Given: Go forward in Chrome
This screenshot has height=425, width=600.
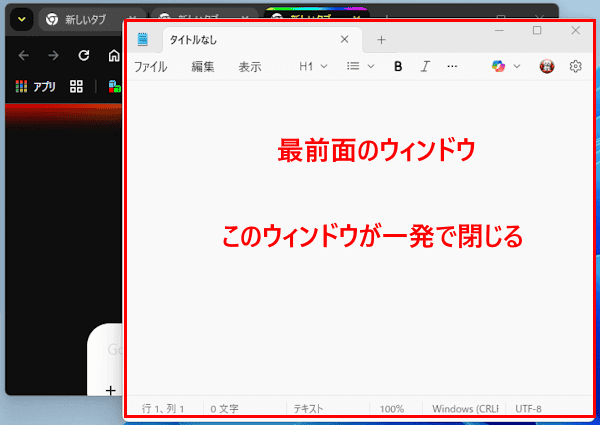Looking at the screenshot, I should point(54,55).
